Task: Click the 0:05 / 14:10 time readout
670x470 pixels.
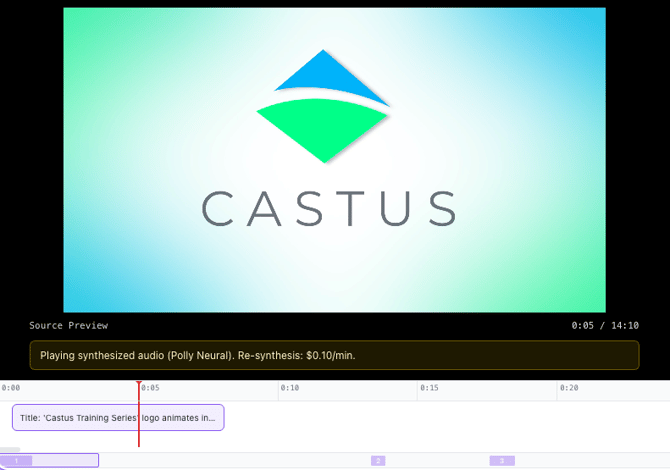Action: pyautogui.click(x=605, y=326)
